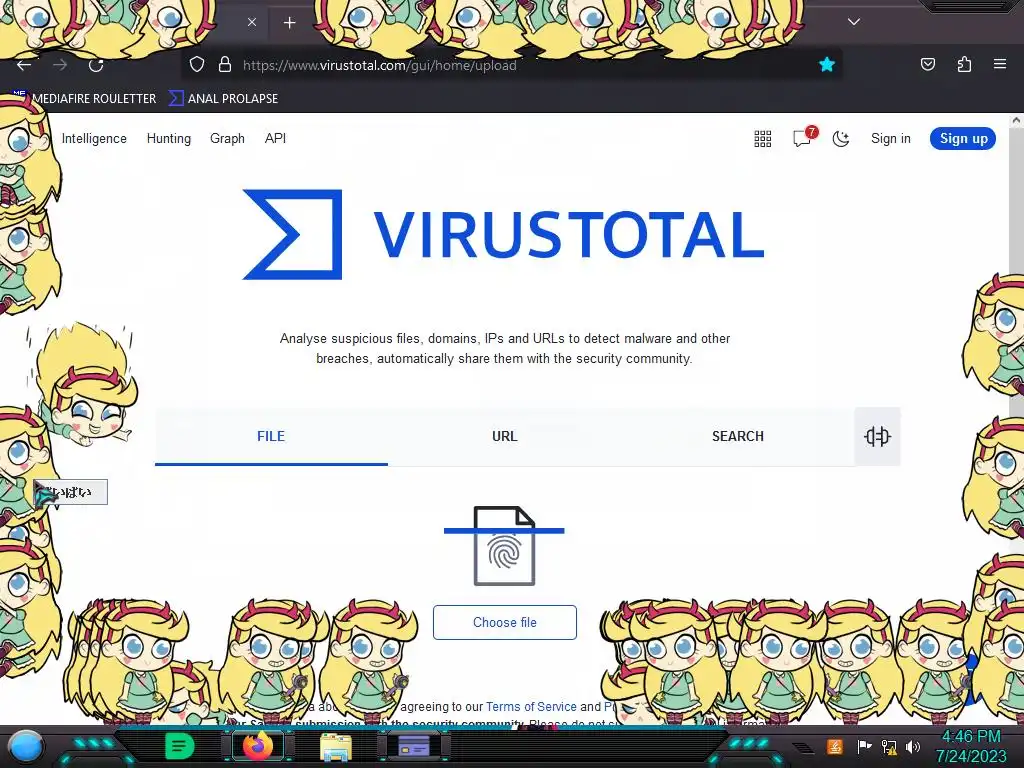This screenshot has height=768, width=1024.
Task: Click Sign in
Action: pos(890,138)
